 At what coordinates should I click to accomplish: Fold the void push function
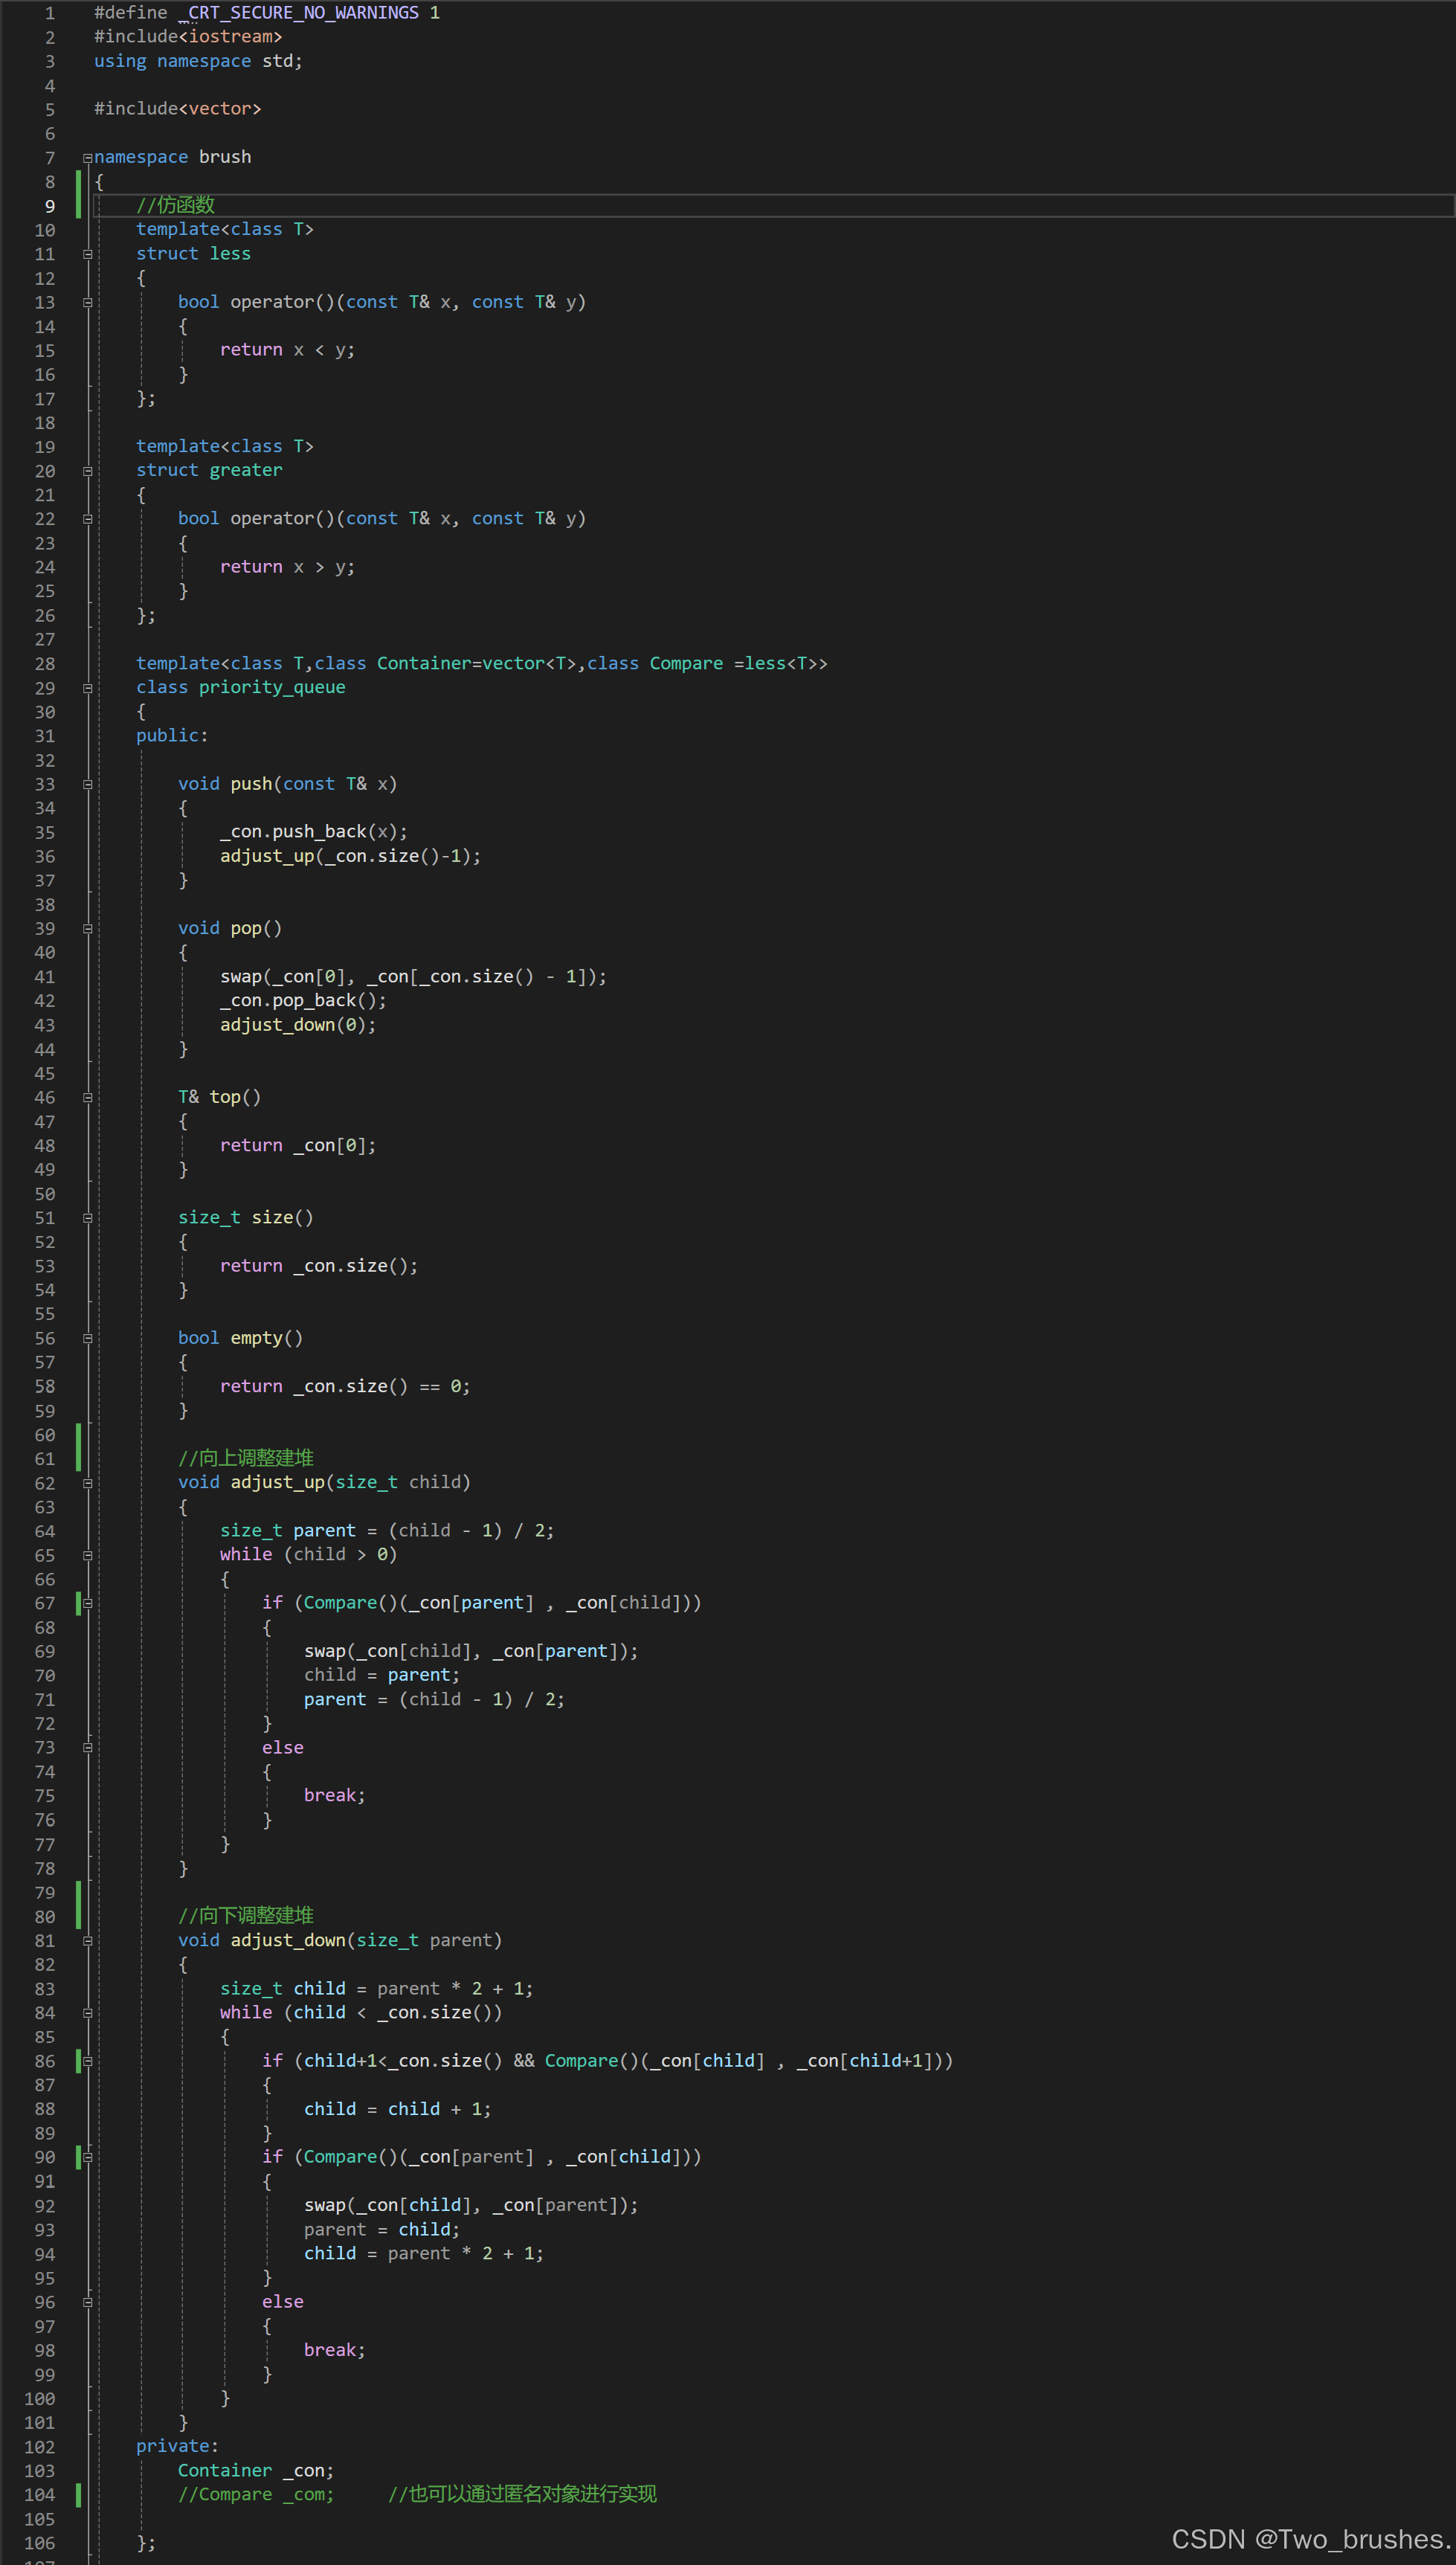(x=88, y=785)
